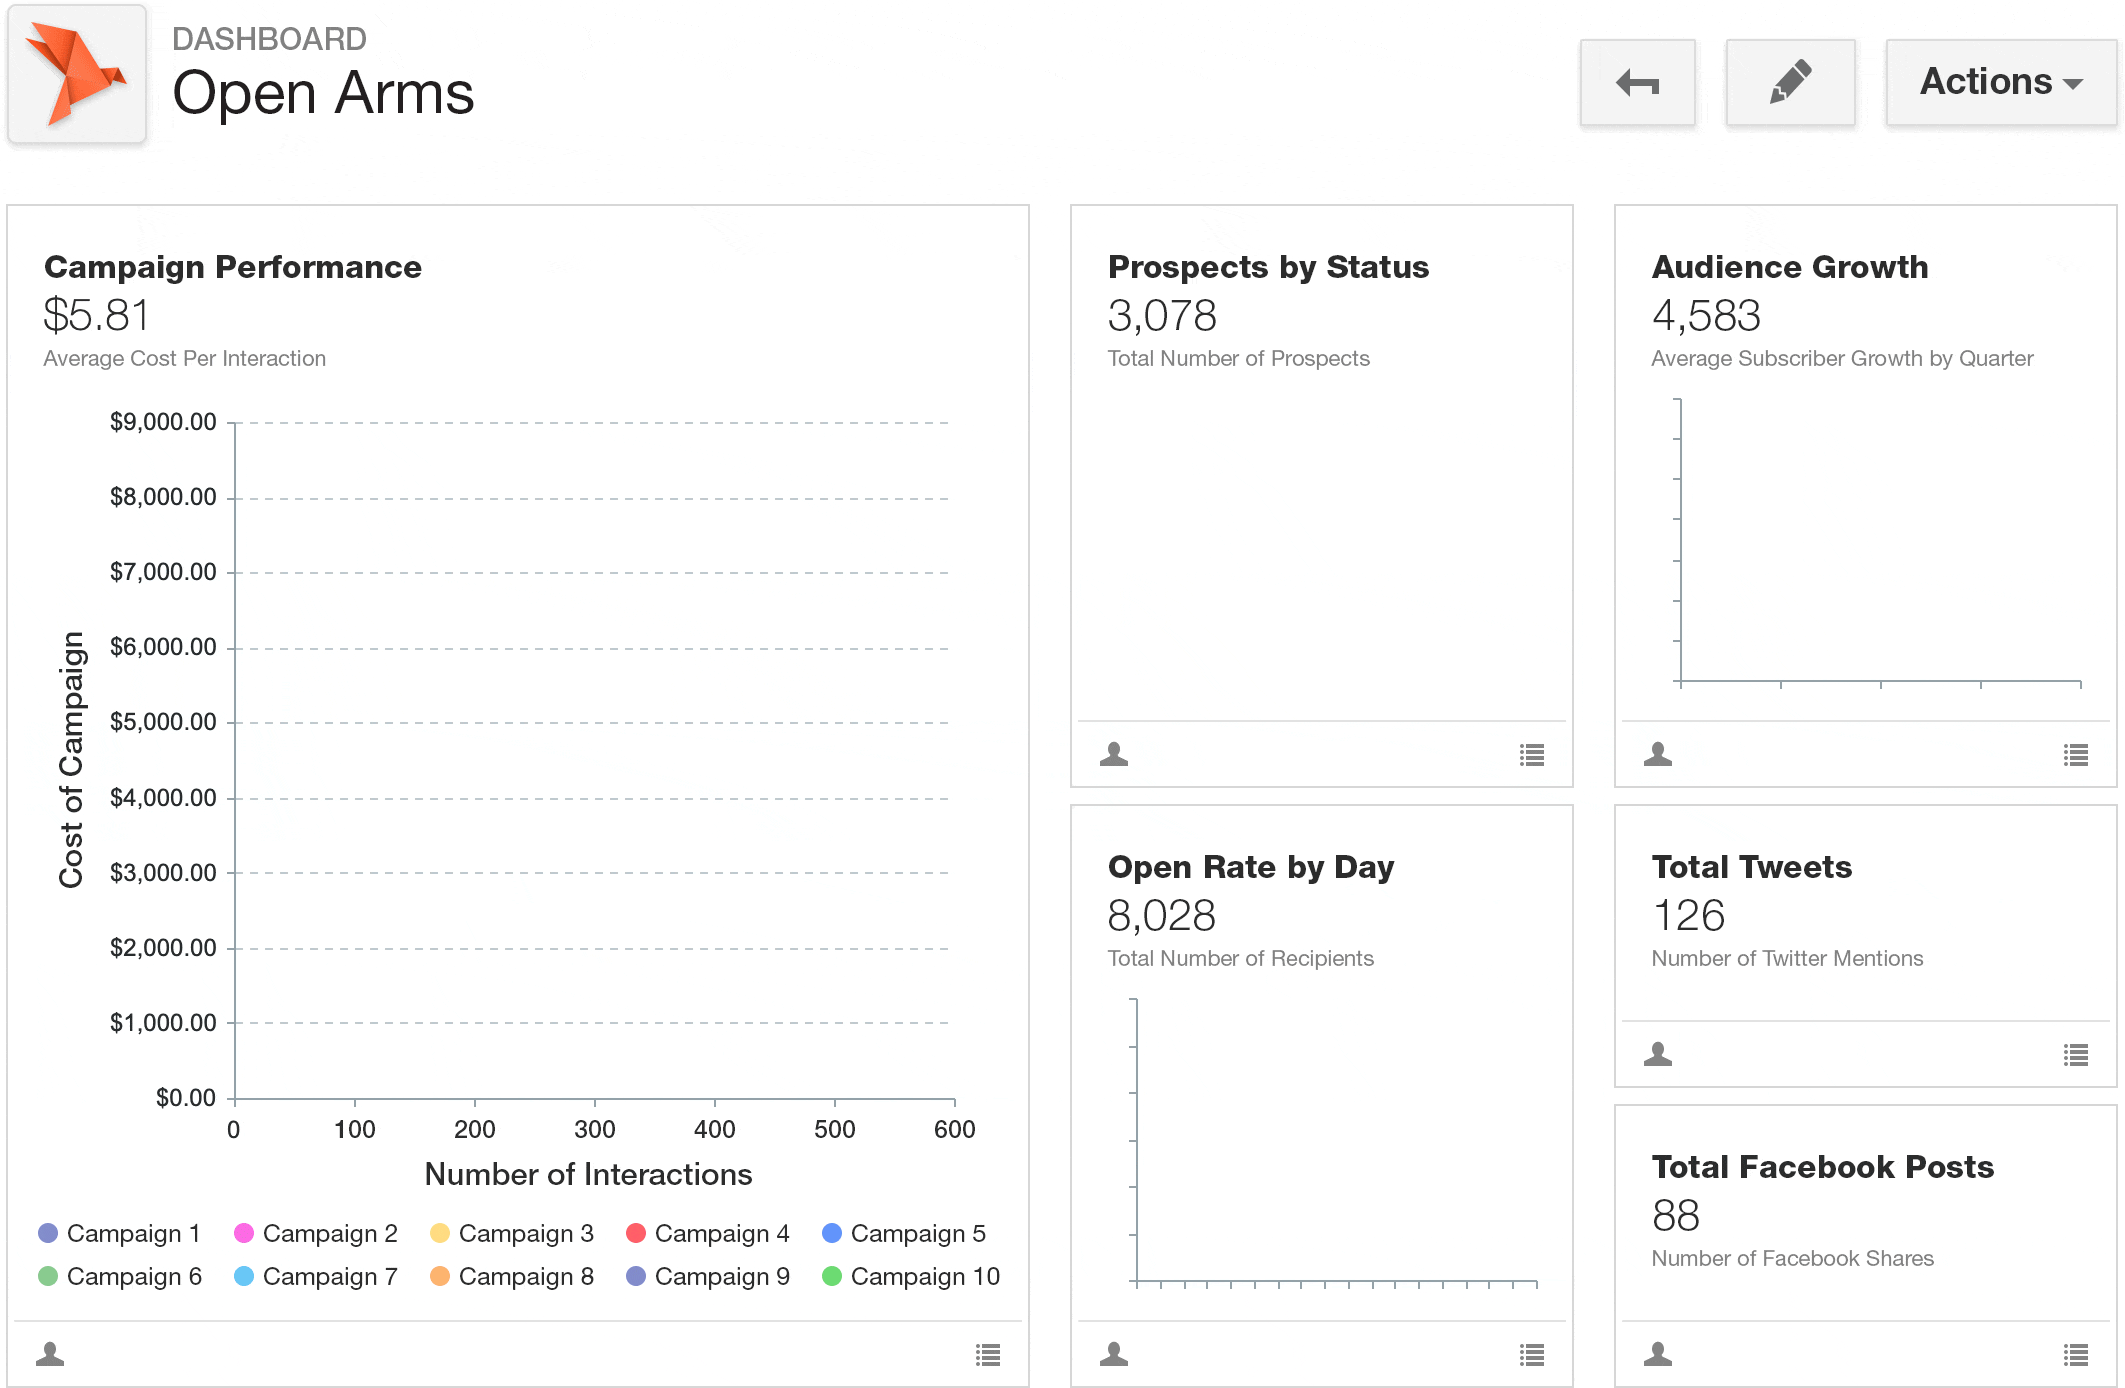Toggle Campaign 4 legend entry

(708, 1233)
